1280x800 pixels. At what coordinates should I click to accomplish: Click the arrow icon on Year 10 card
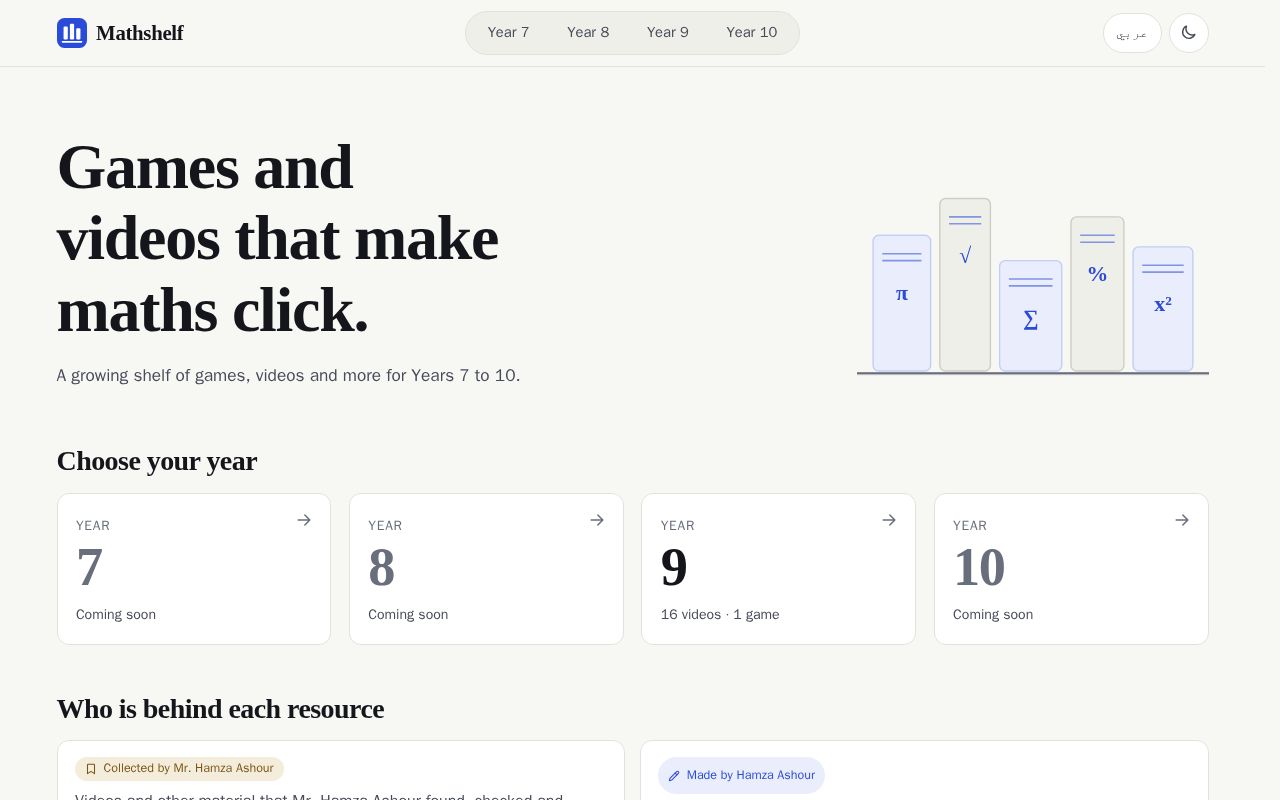1182,520
